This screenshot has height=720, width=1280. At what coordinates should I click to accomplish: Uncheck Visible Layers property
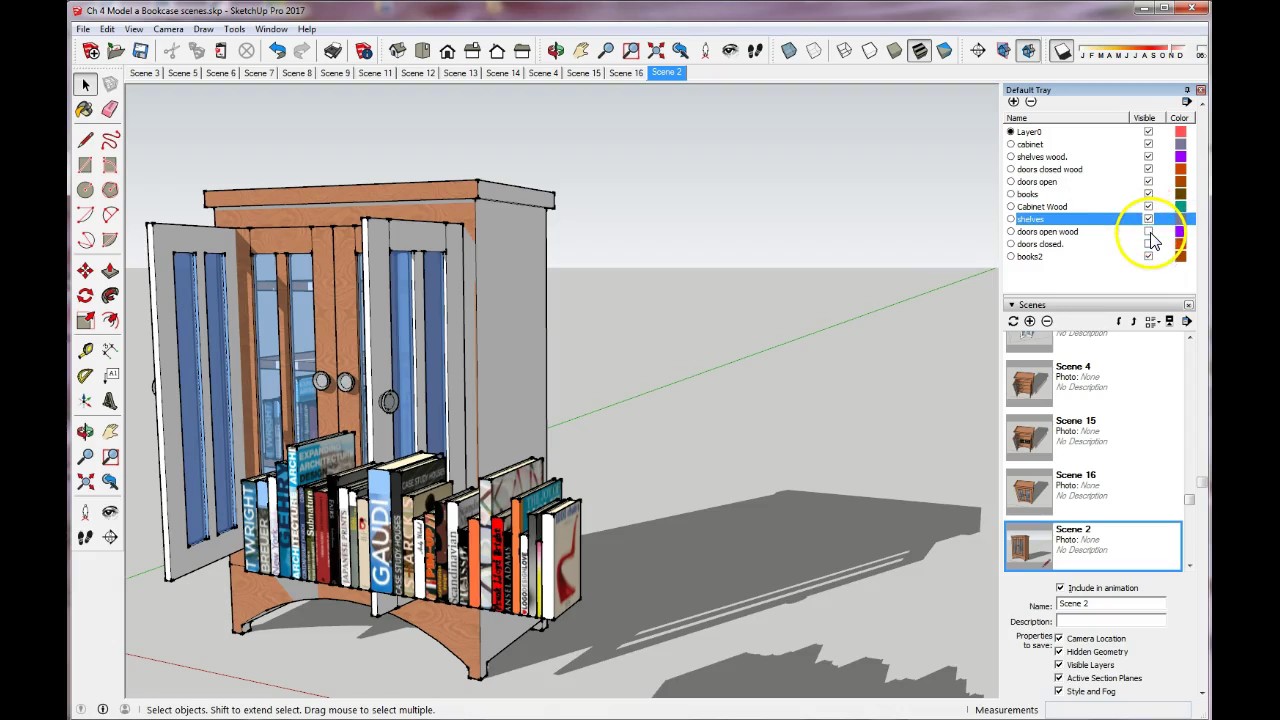pos(1059,664)
